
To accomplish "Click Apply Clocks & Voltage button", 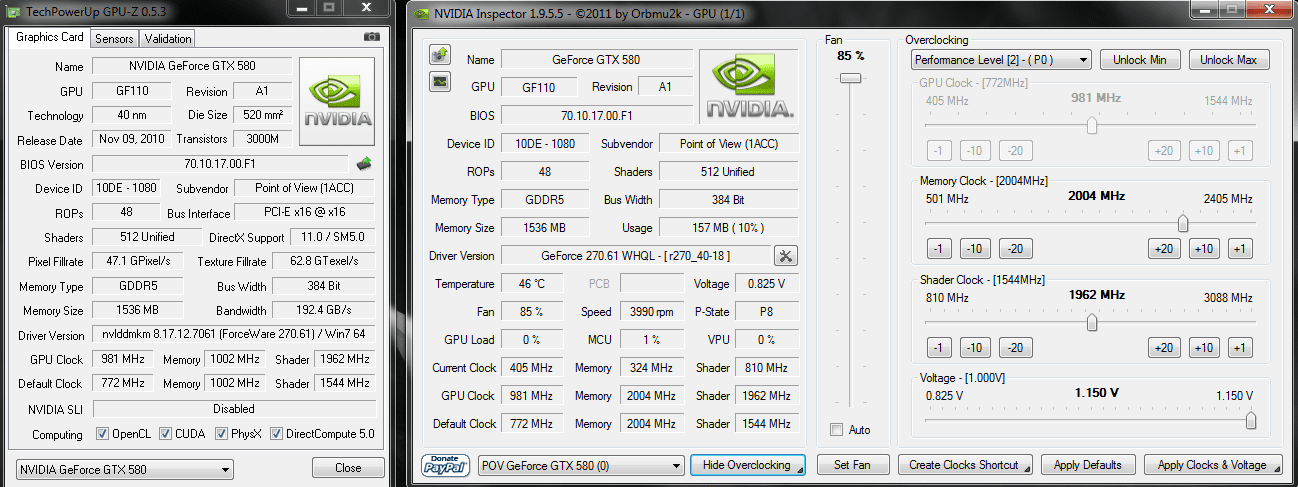I will click(x=1211, y=465).
